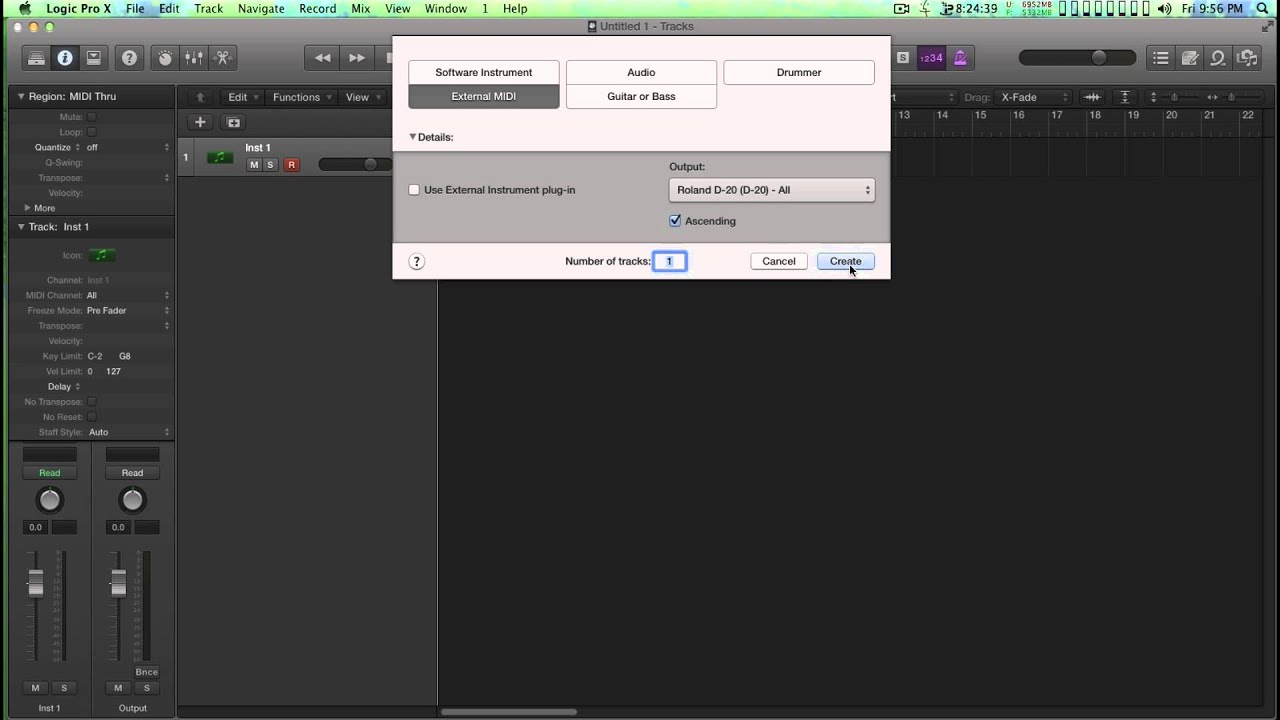Open the View dropdown in tracks area
Image resolution: width=1280 pixels, height=720 pixels.
362,97
